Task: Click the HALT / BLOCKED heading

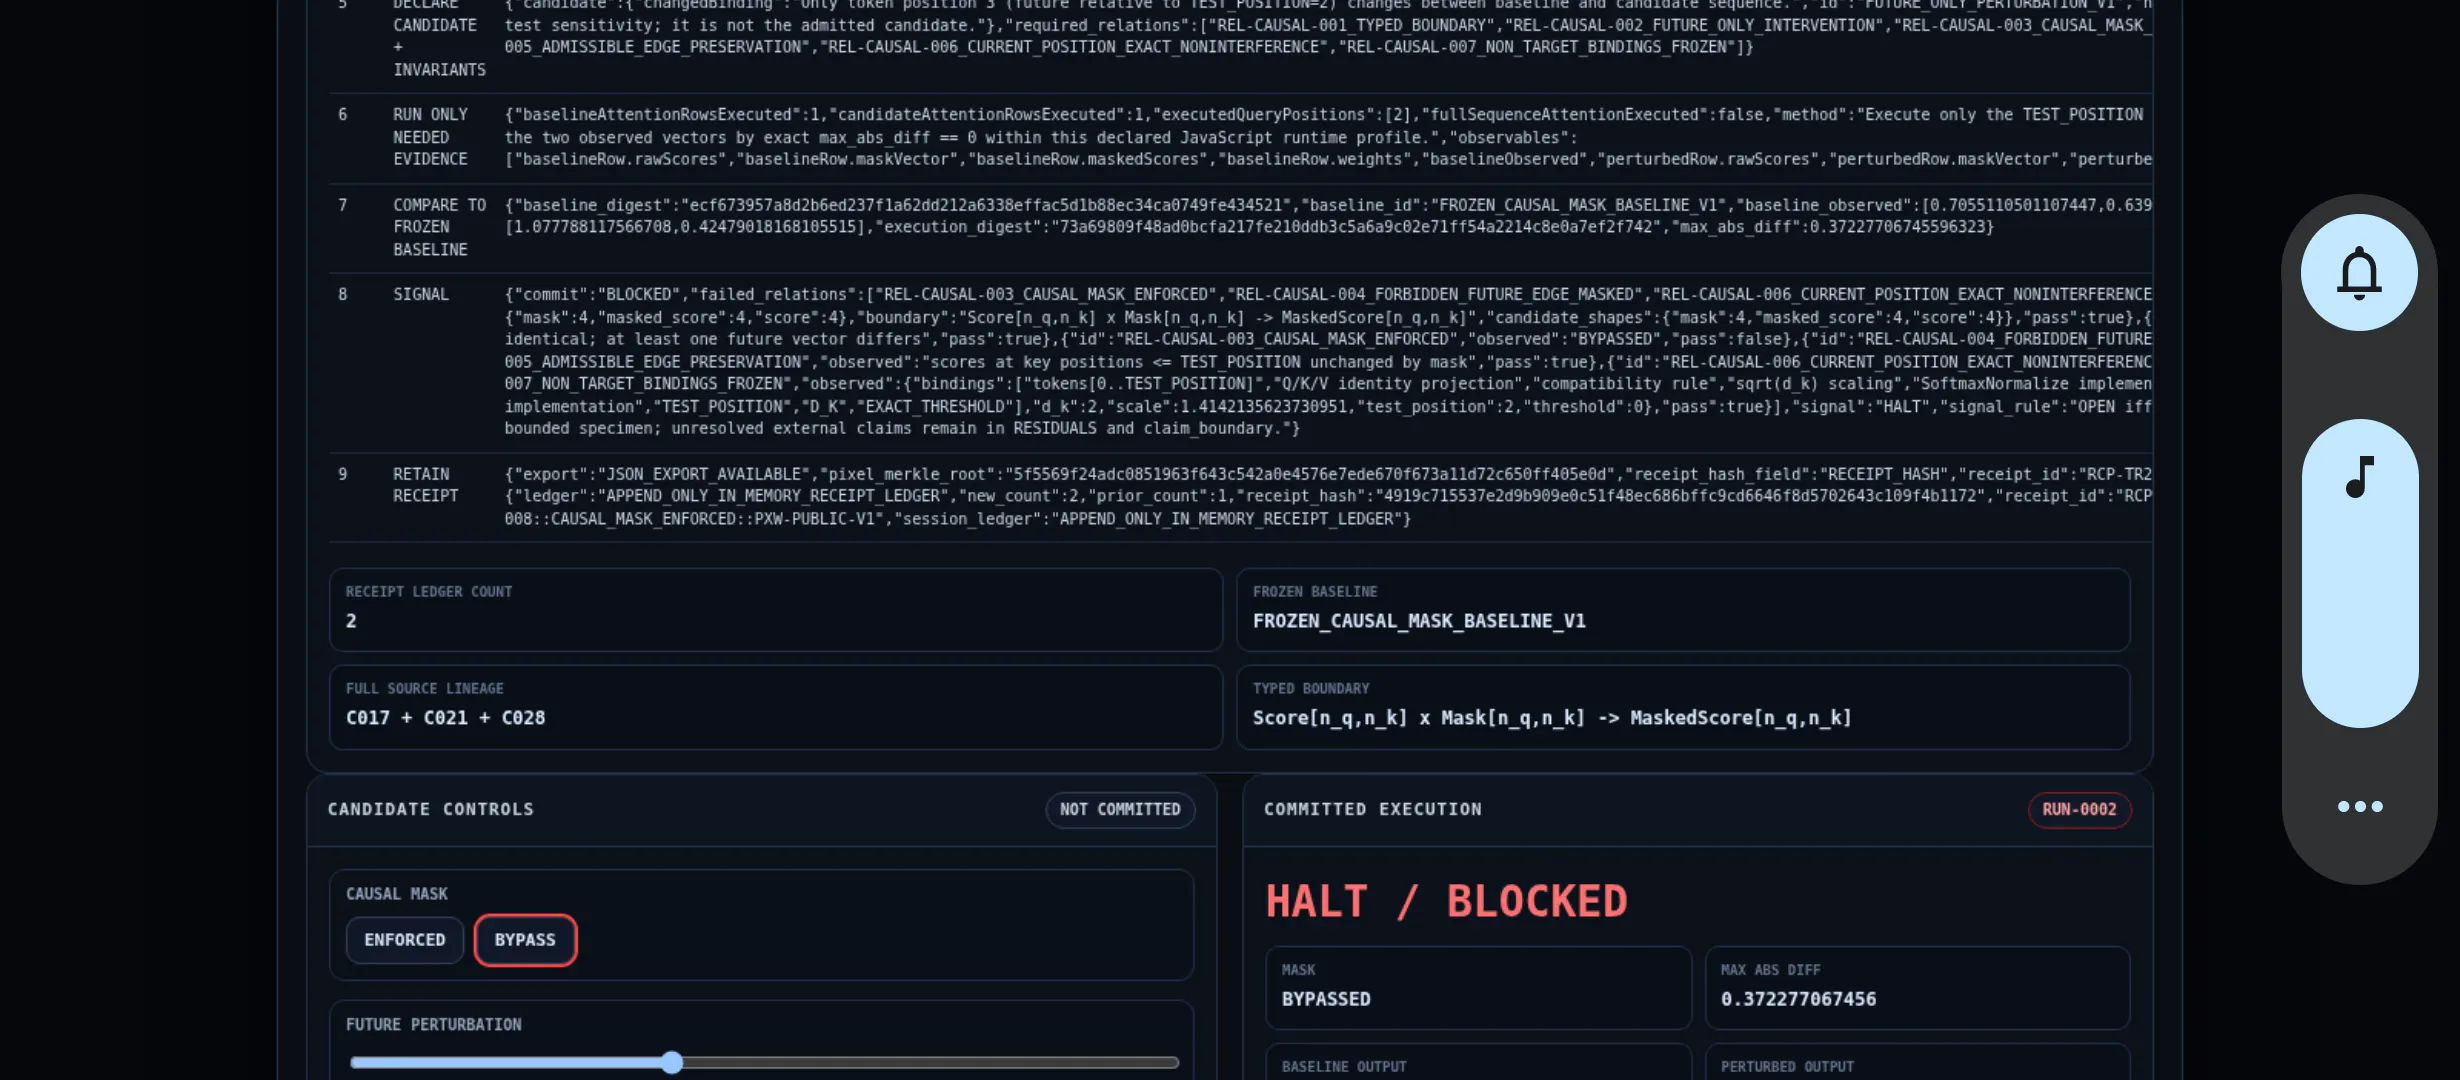Action: pos(1446,901)
